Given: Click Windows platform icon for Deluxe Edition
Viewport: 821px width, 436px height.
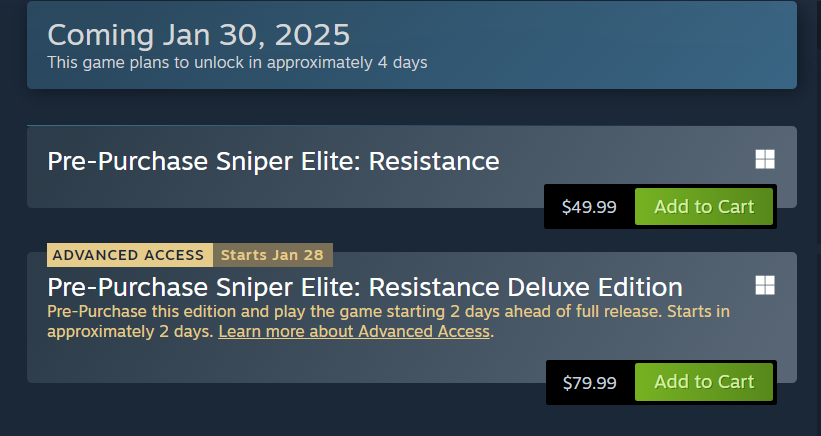Looking at the screenshot, I should click(x=765, y=286).
